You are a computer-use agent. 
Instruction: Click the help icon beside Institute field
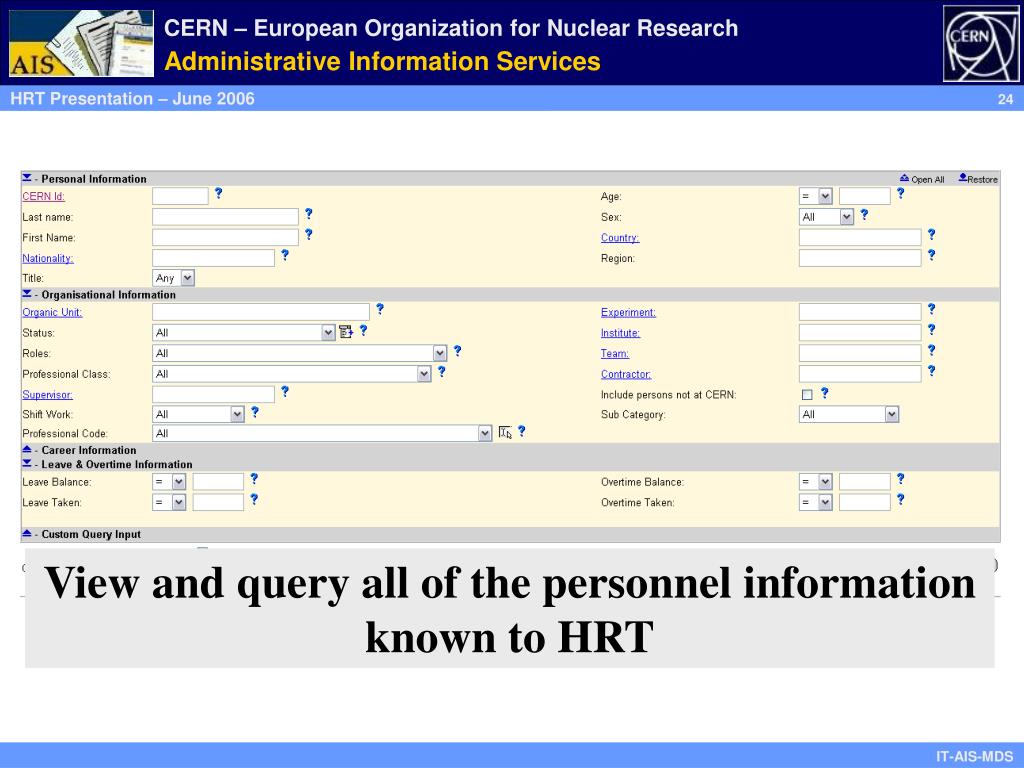pos(931,330)
